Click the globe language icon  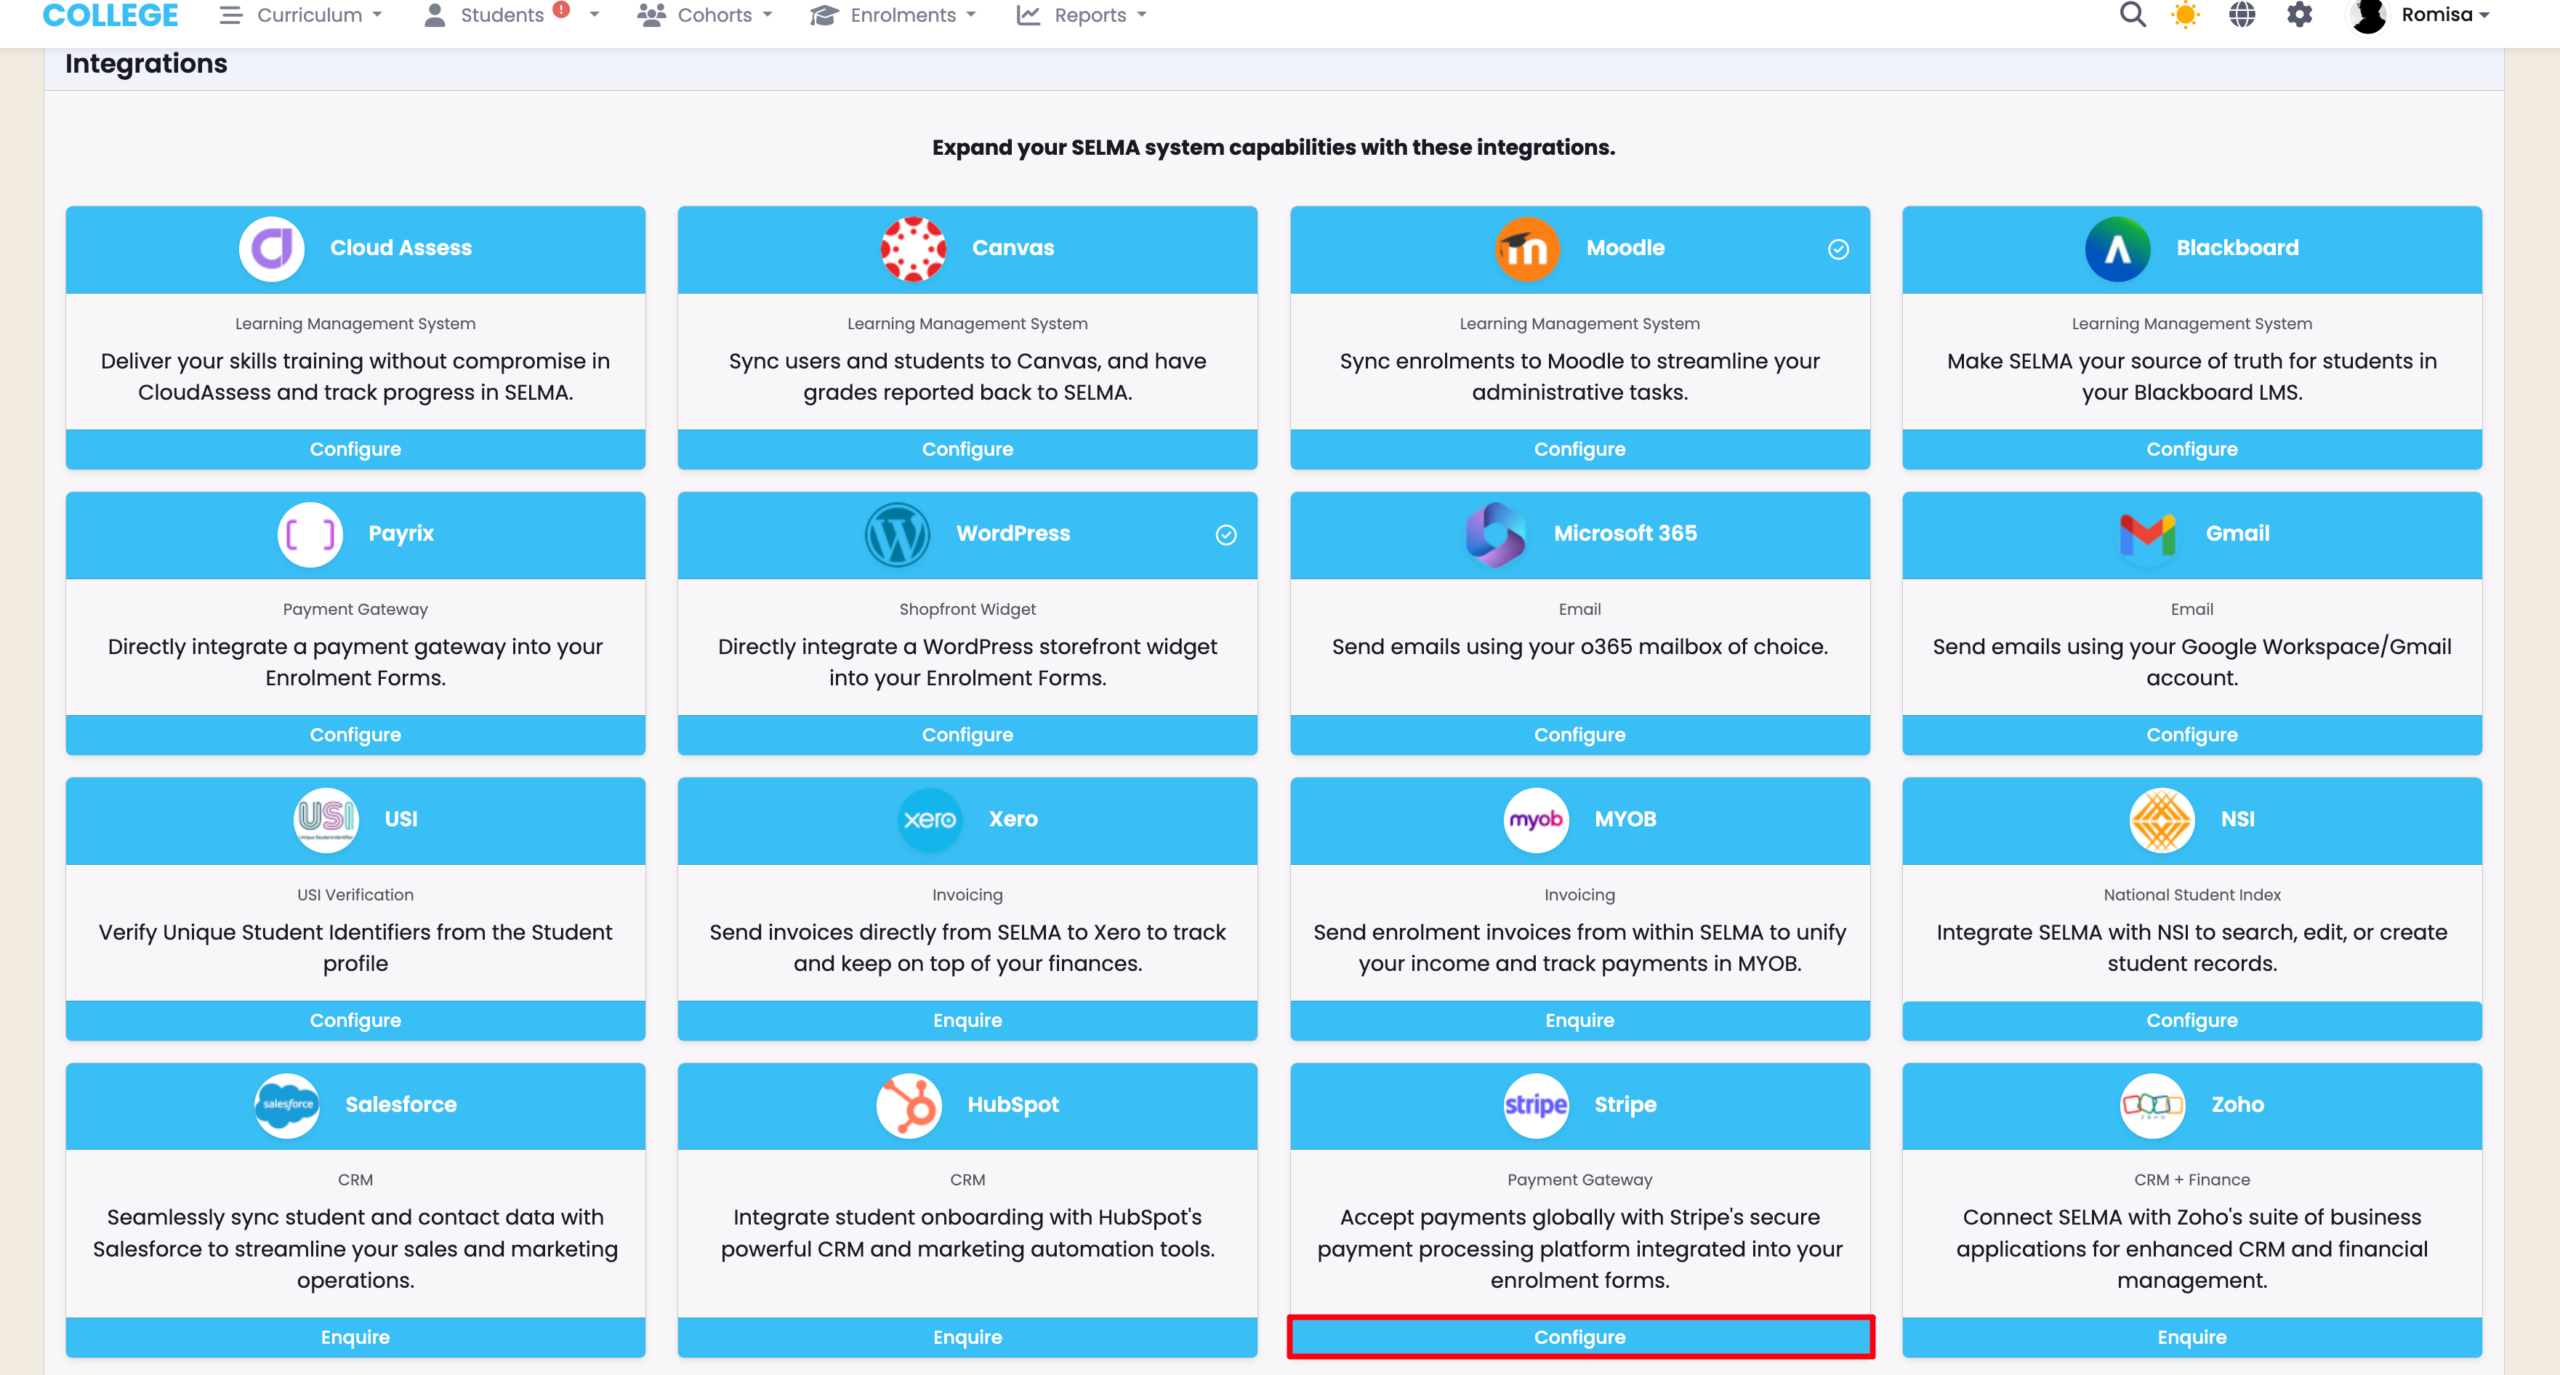pyautogui.click(x=2242, y=15)
